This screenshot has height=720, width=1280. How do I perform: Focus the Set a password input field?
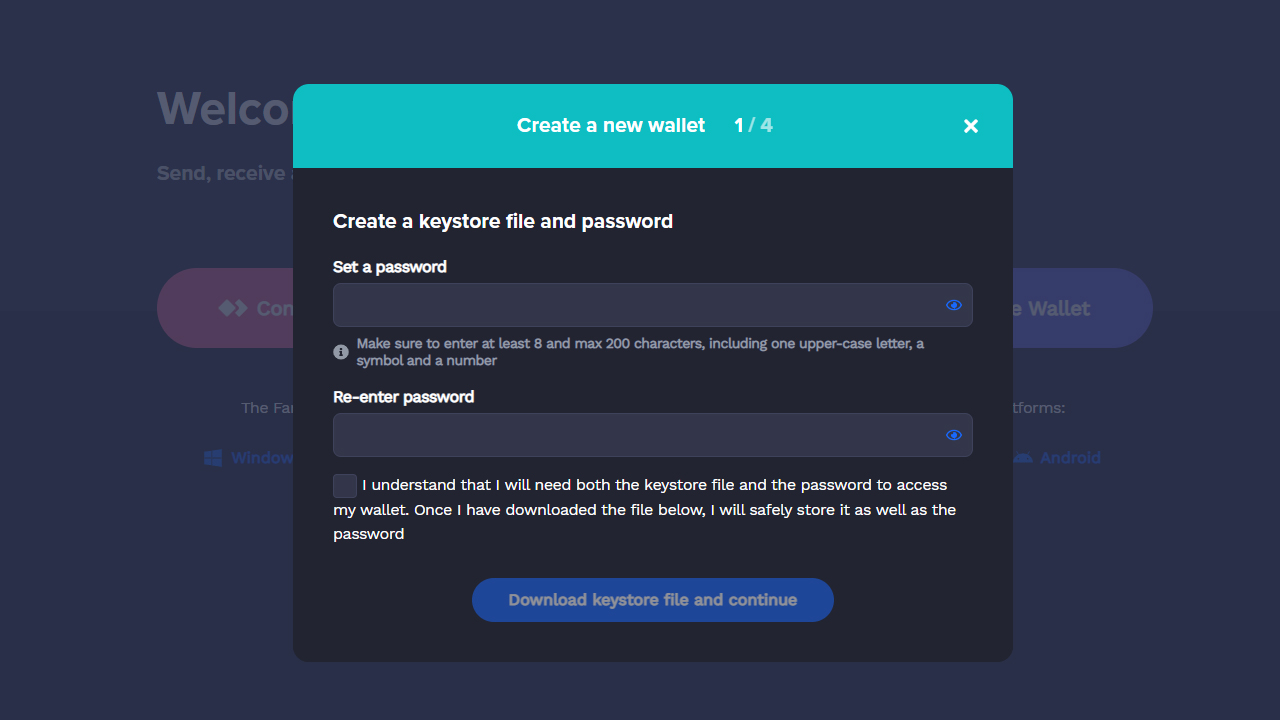(x=653, y=305)
